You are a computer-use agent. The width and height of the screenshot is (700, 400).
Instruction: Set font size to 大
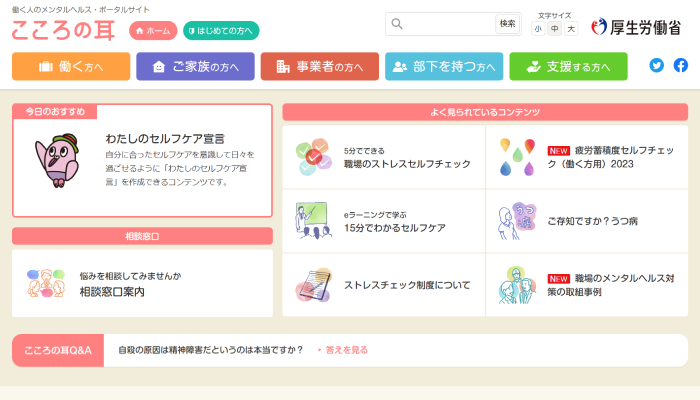click(x=571, y=29)
